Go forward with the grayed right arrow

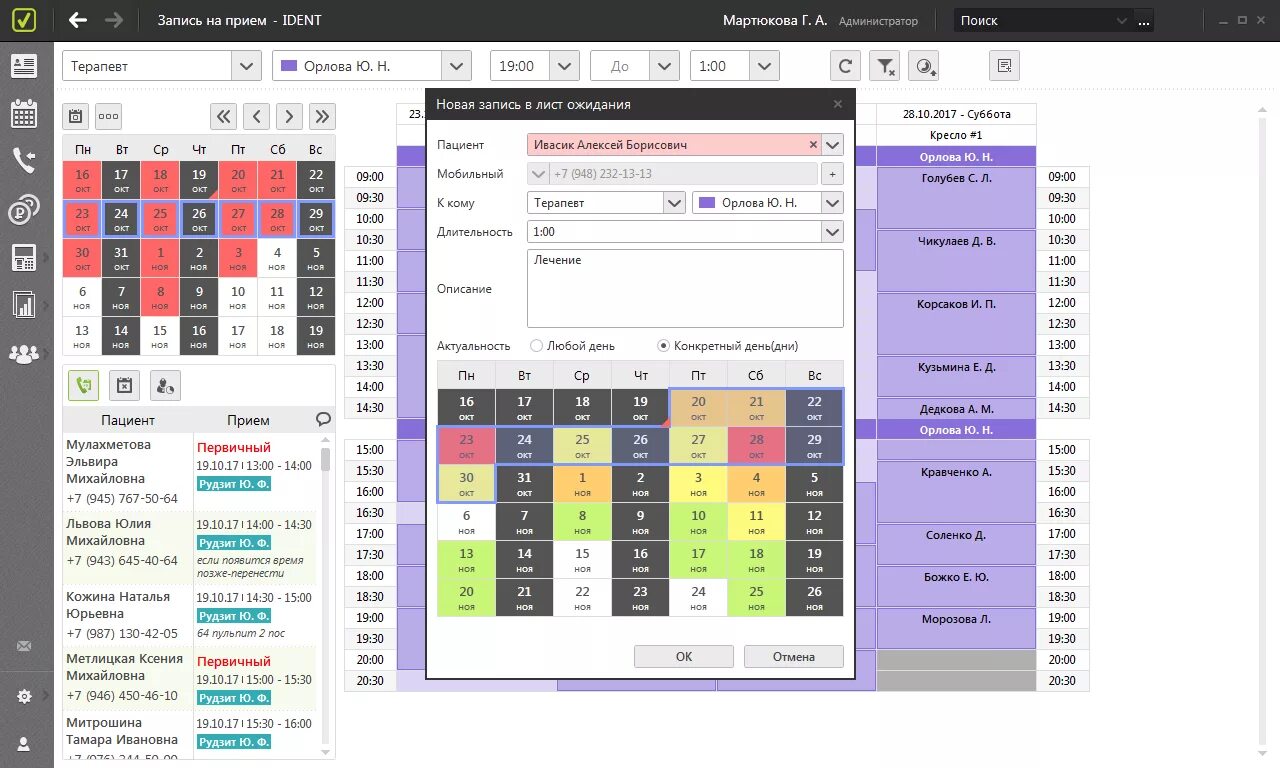coord(114,20)
